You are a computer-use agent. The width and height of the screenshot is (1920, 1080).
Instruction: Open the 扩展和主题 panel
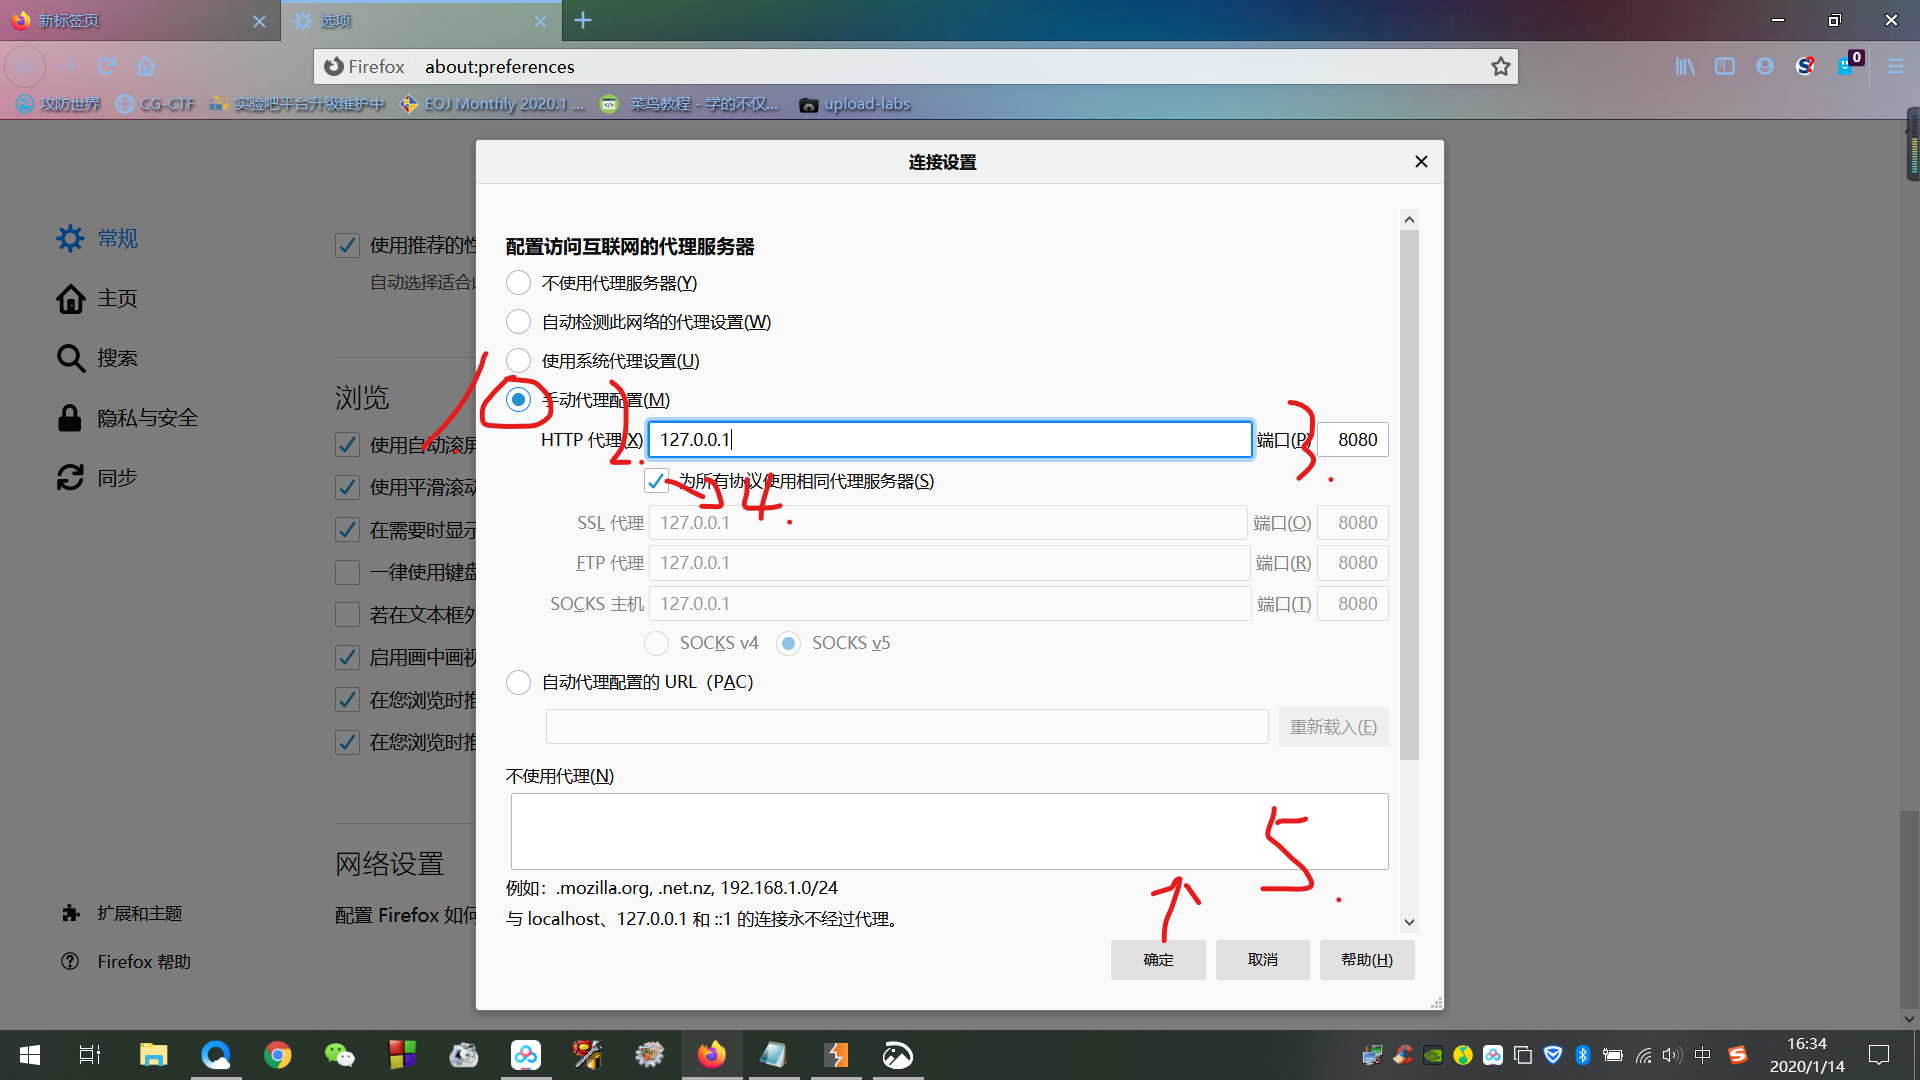pos(140,912)
